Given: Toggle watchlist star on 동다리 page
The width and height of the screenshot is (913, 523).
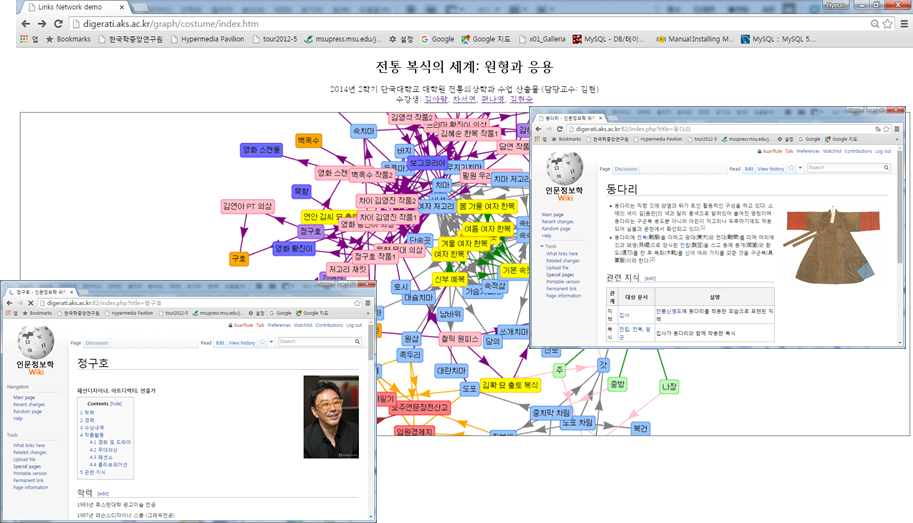Looking at the screenshot, I should [x=792, y=169].
